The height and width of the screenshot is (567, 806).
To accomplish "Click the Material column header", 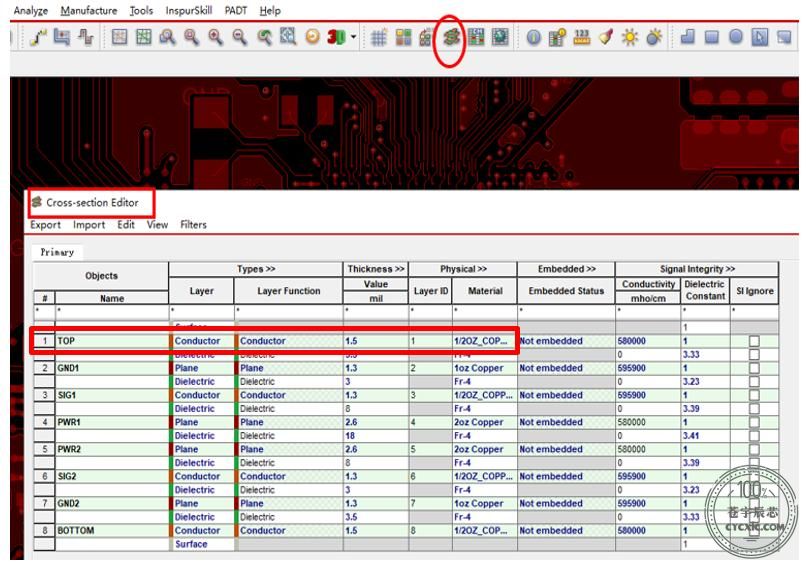I will point(485,291).
